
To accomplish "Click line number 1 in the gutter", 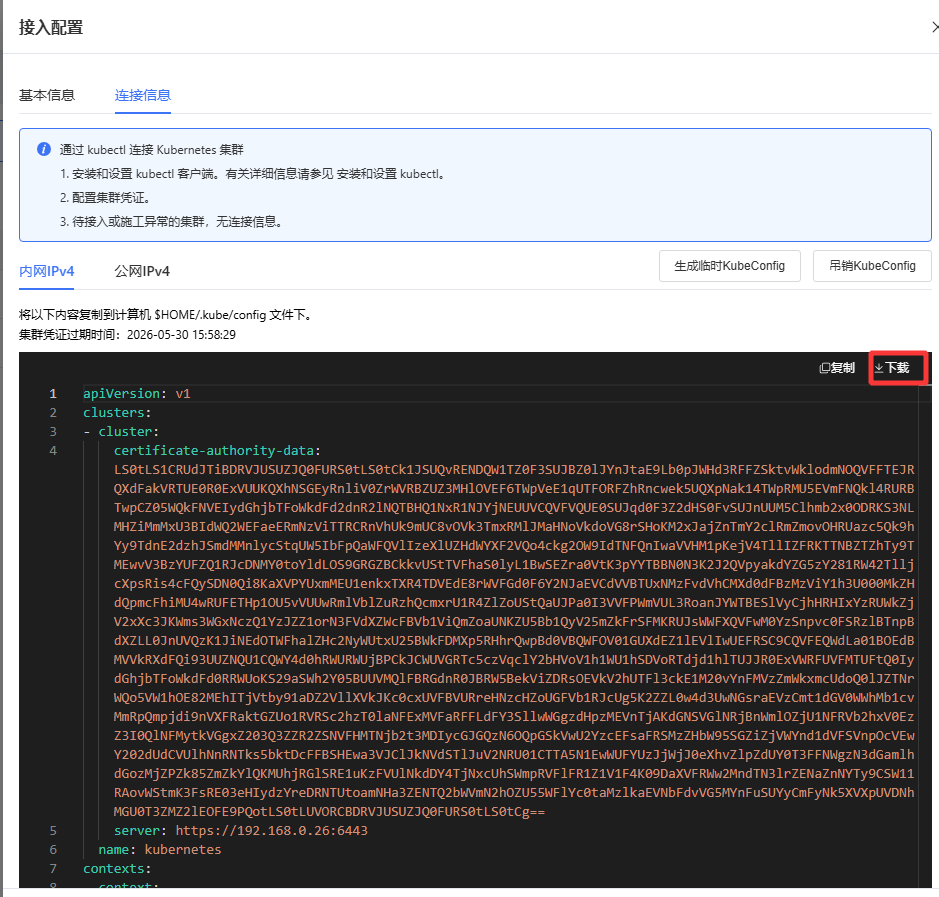I will tap(53, 393).
